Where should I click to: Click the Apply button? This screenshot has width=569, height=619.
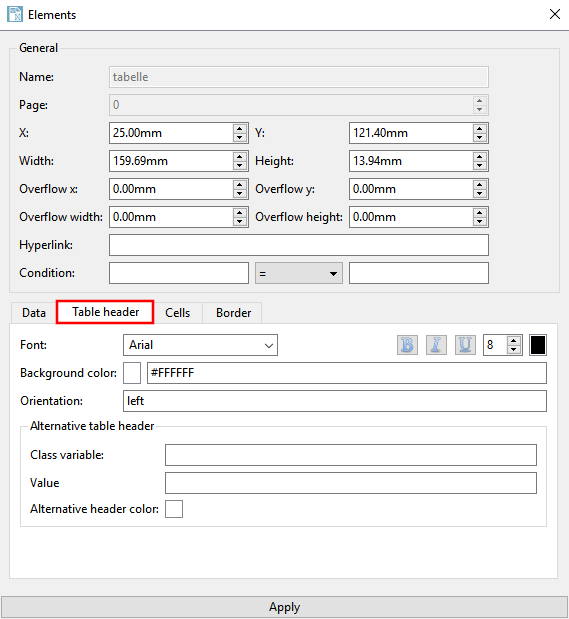pos(284,607)
